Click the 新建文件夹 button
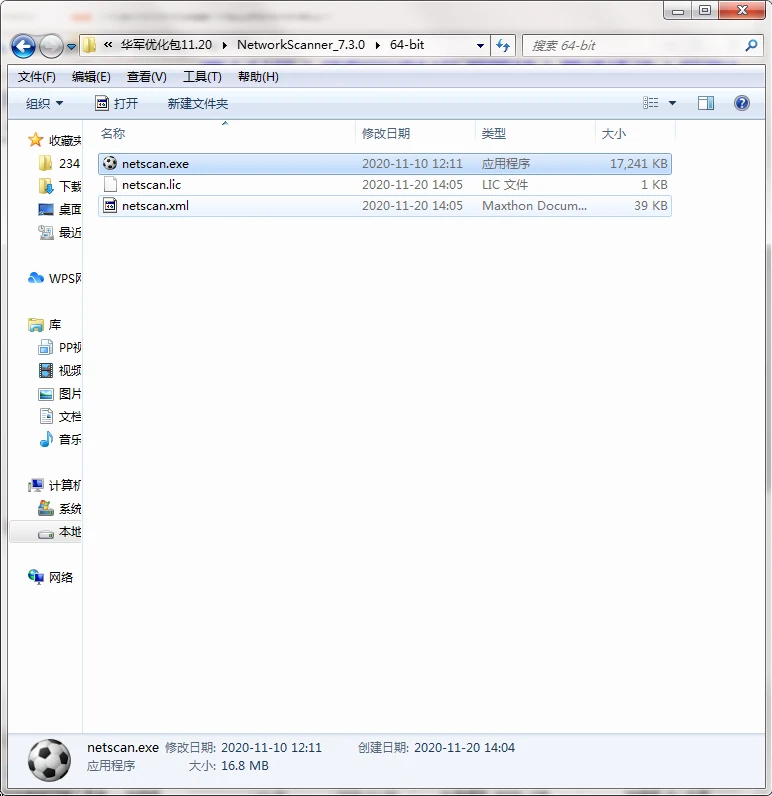This screenshot has width=772, height=796. pyautogui.click(x=197, y=103)
